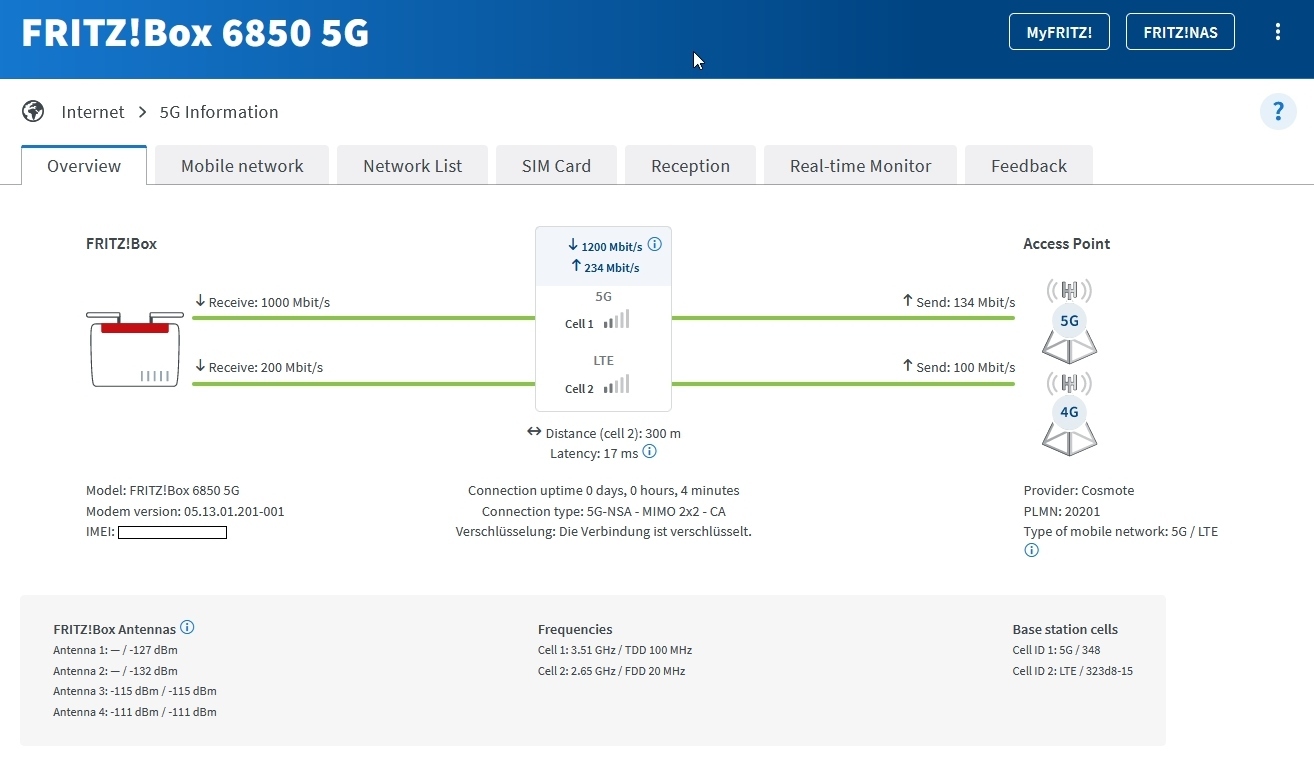Click the 'Verschlüsselung' encryption status line
The height and width of the screenshot is (767, 1314).
point(604,531)
